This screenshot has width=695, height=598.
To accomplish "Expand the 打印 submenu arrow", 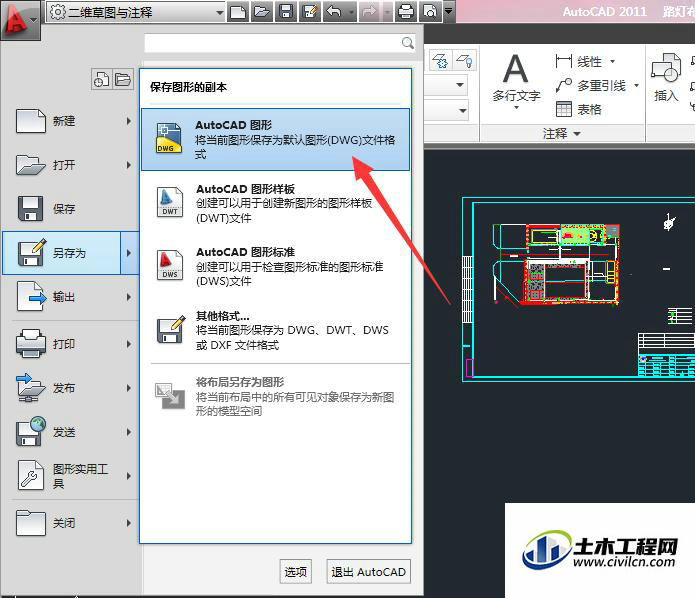I will click(129, 344).
